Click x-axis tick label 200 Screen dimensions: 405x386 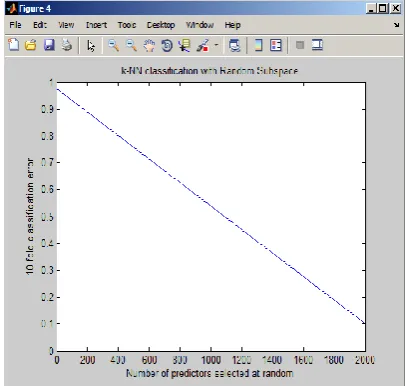pos(87,360)
